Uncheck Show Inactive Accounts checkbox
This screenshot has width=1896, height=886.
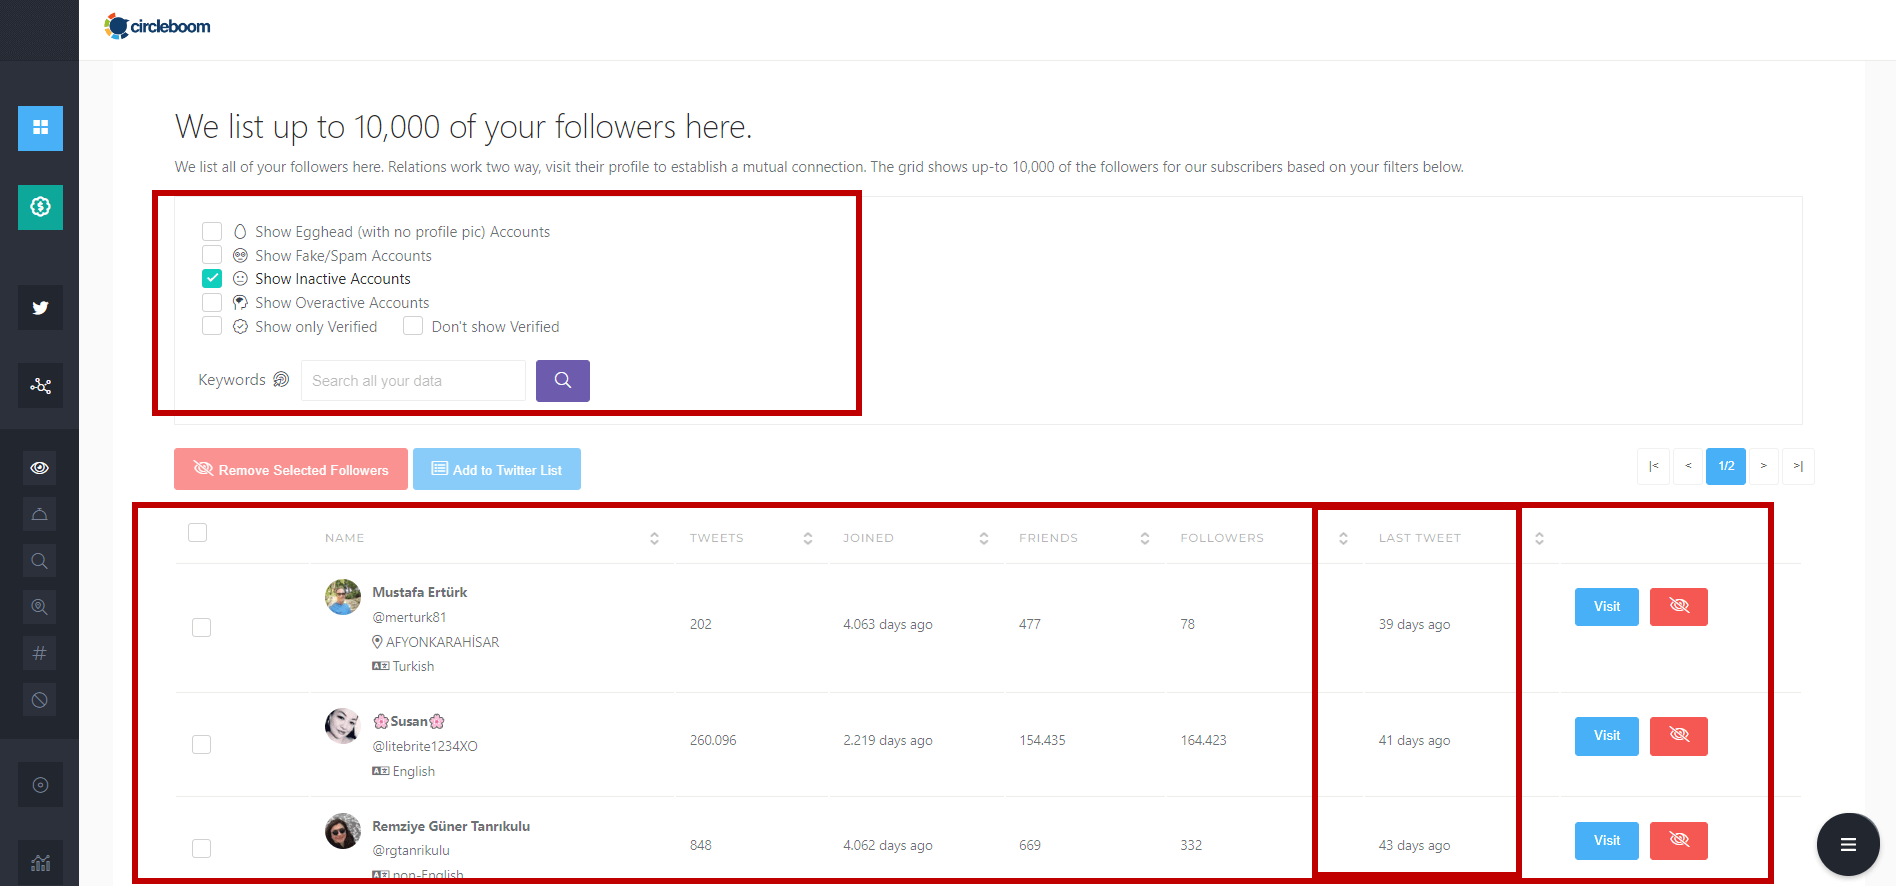(x=212, y=278)
